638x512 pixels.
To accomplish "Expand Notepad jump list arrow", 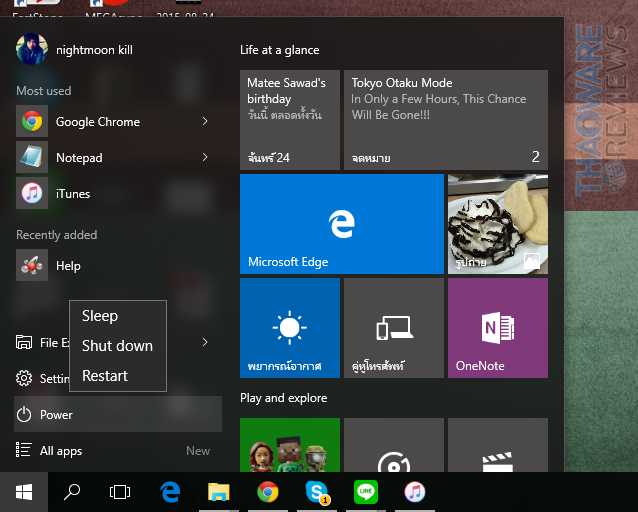I will (x=205, y=158).
